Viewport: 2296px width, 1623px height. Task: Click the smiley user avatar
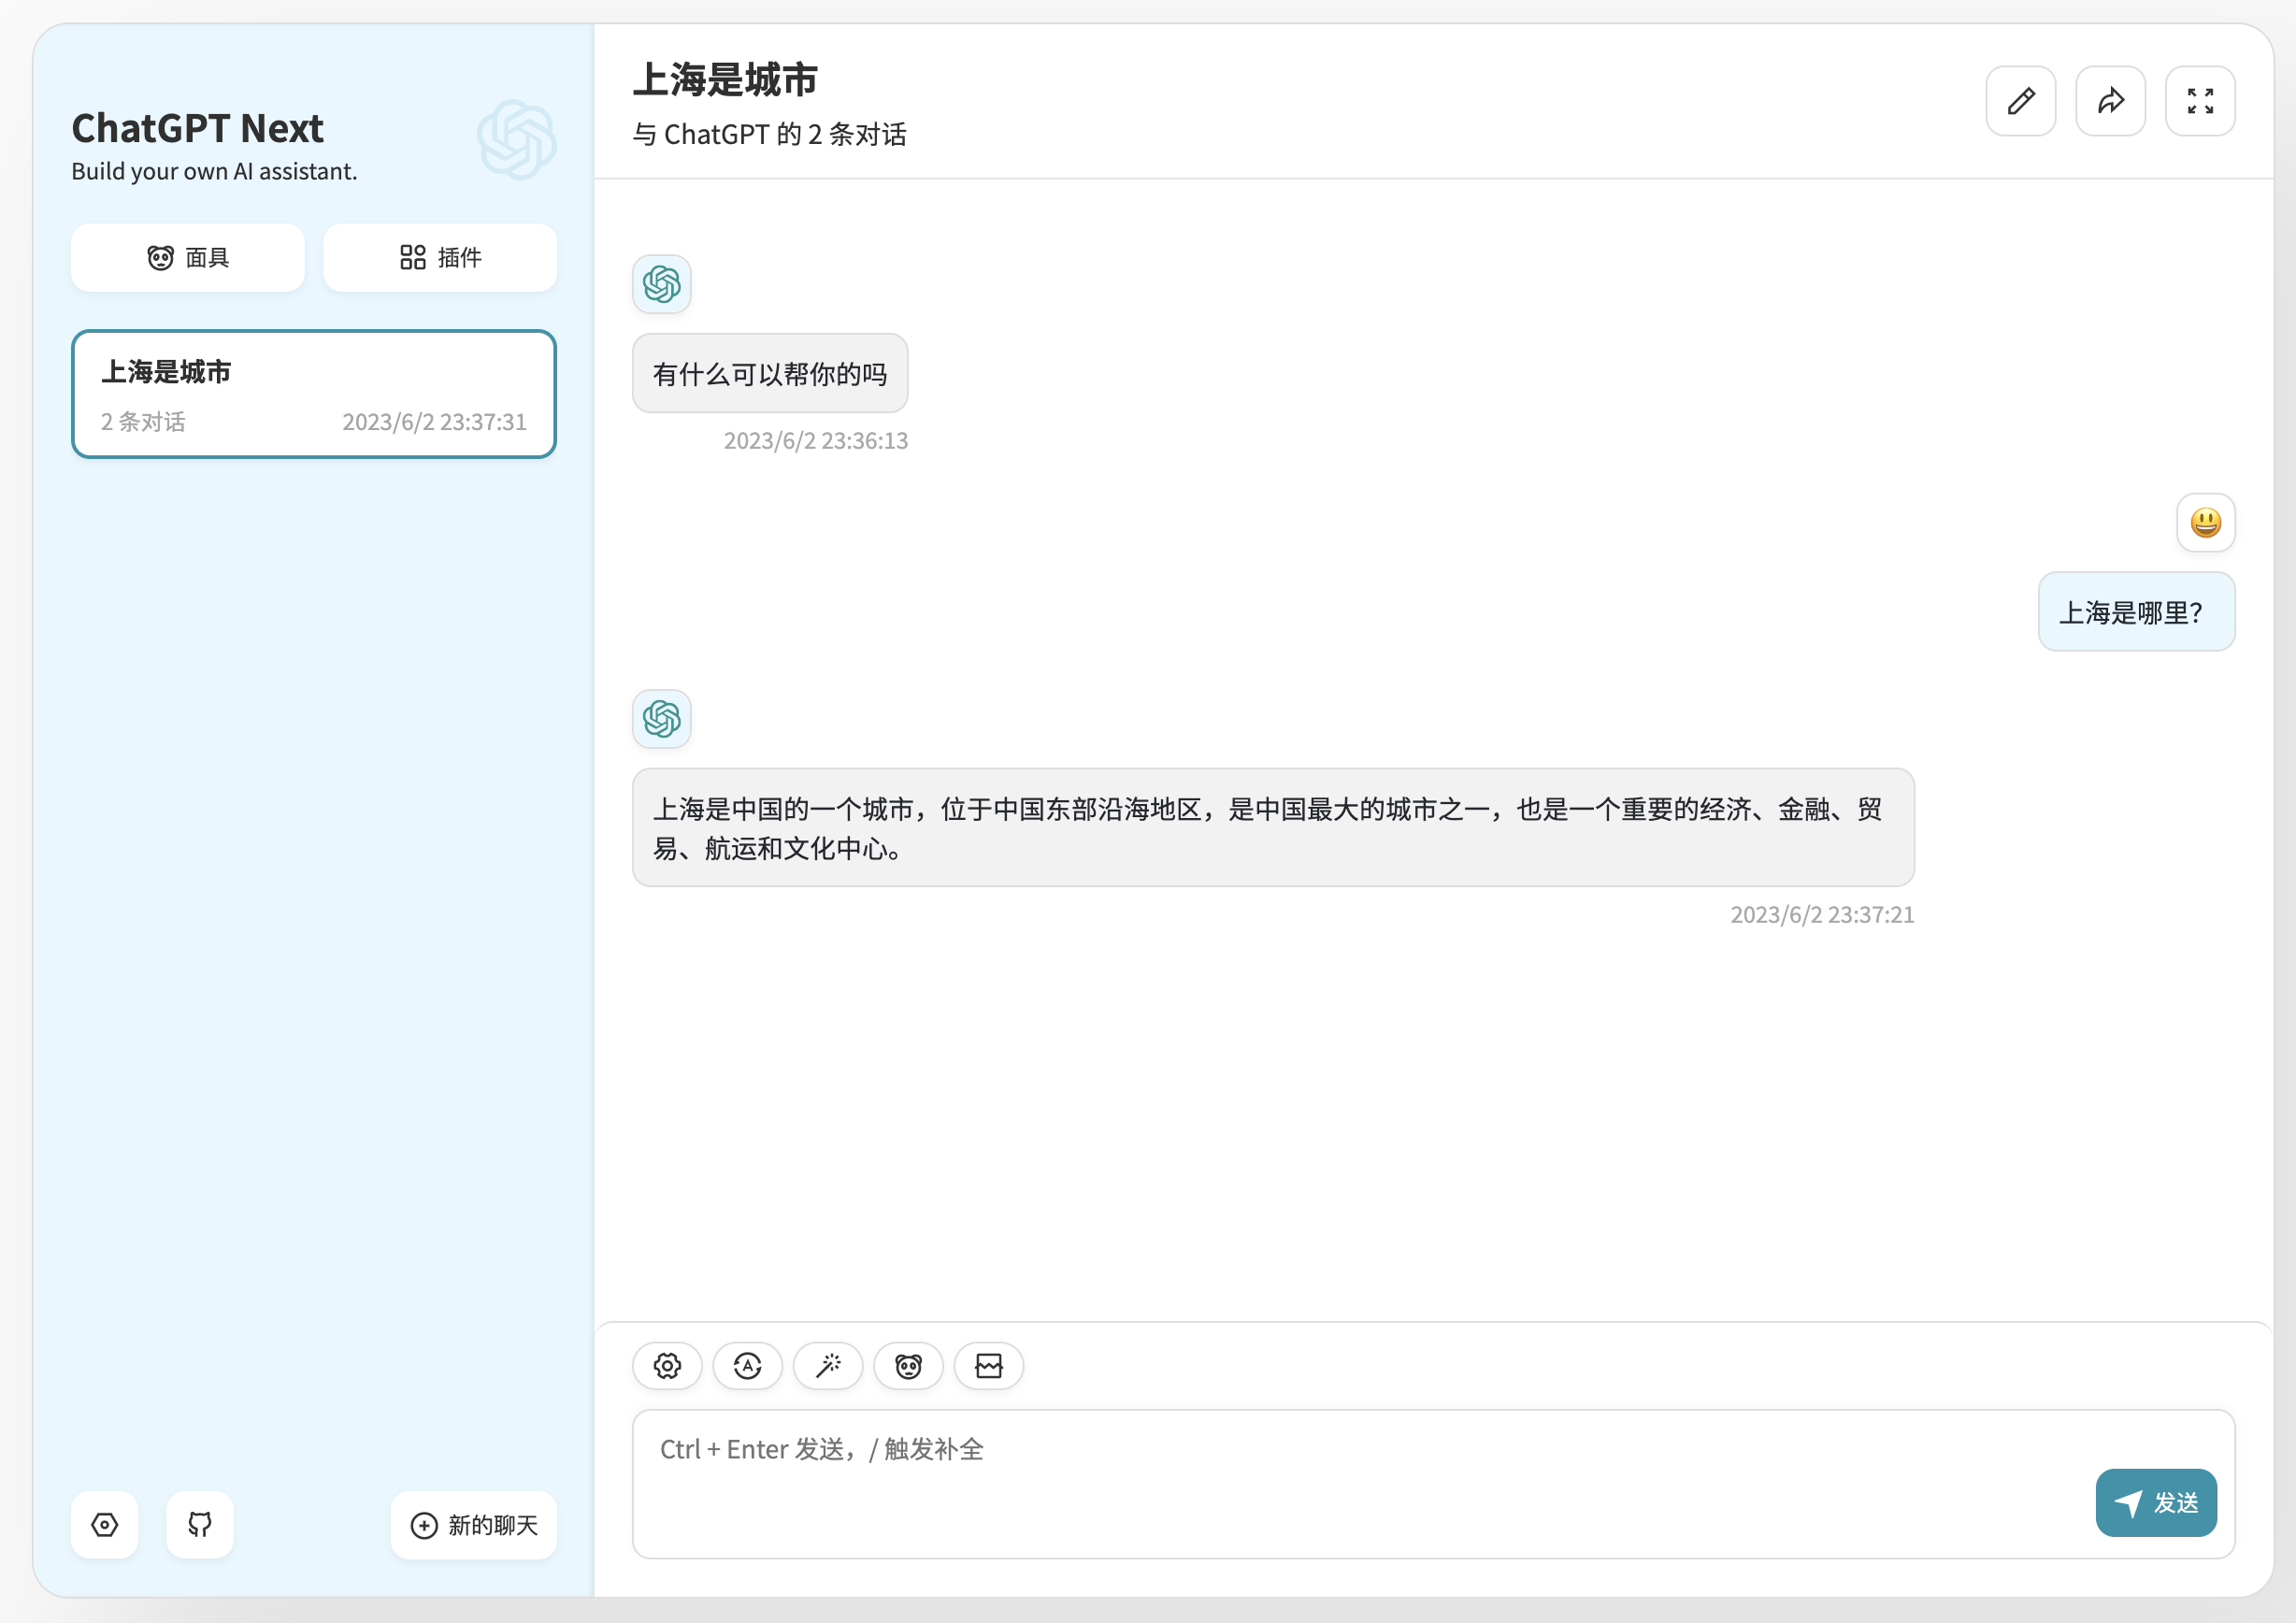click(x=2206, y=523)
